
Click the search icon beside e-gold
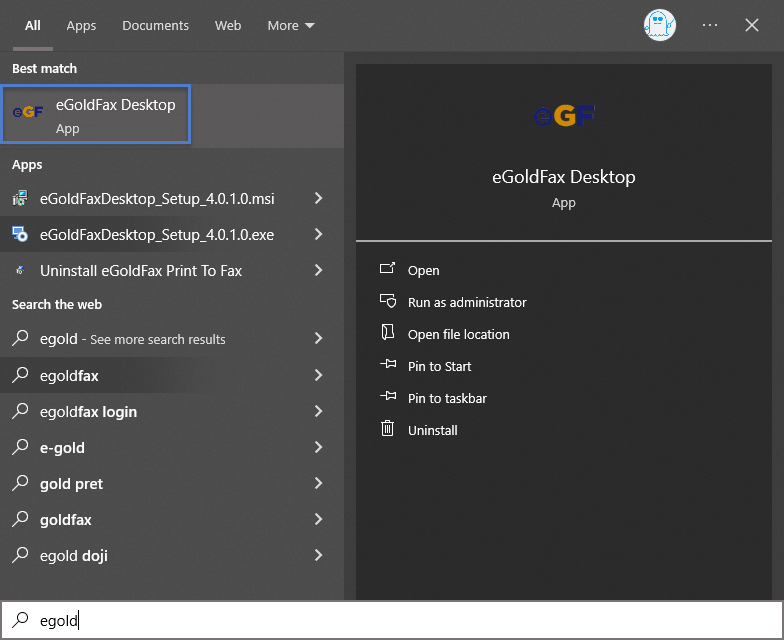coord(20,446)
